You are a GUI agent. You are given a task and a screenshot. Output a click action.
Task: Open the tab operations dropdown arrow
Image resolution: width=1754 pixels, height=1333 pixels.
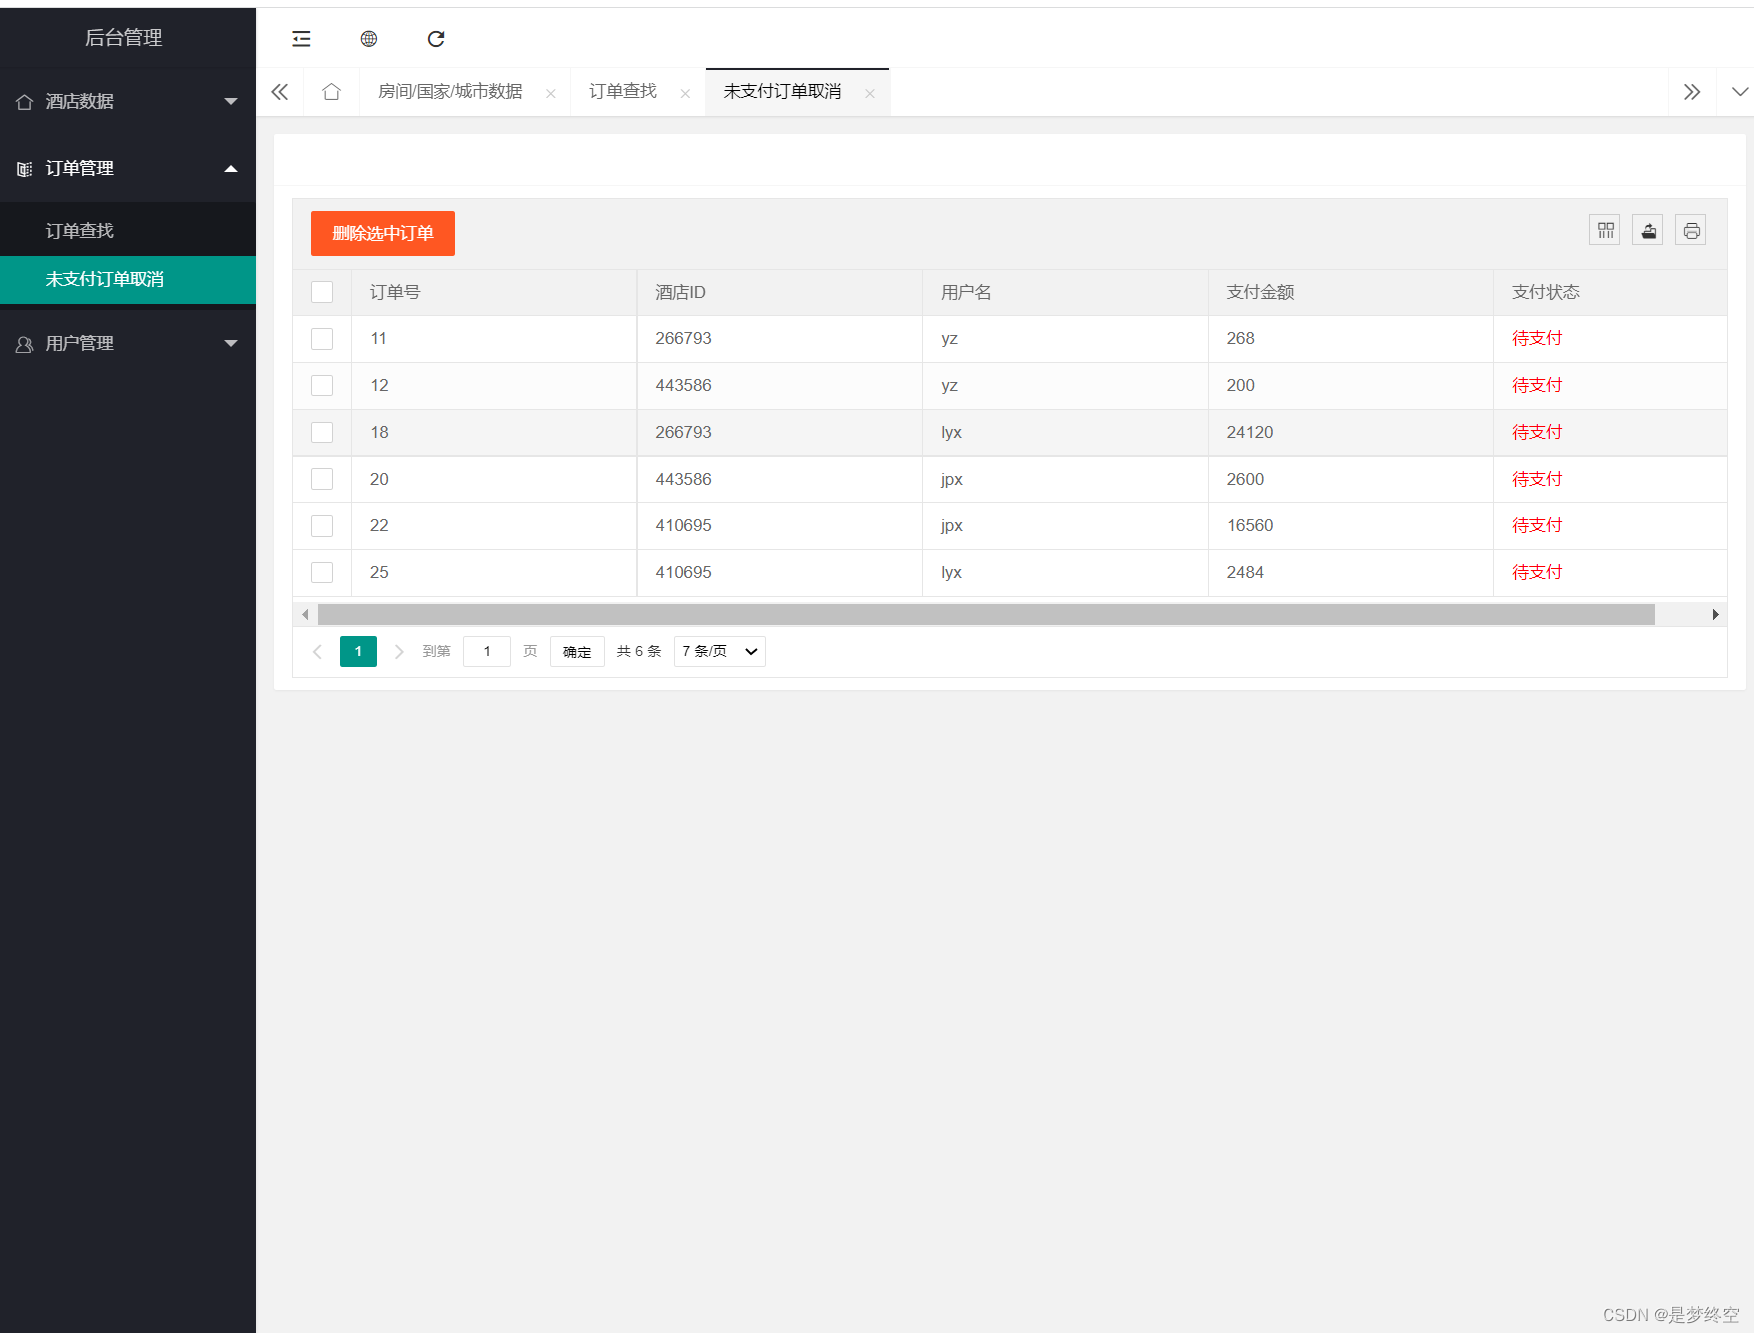point(1740,92)
